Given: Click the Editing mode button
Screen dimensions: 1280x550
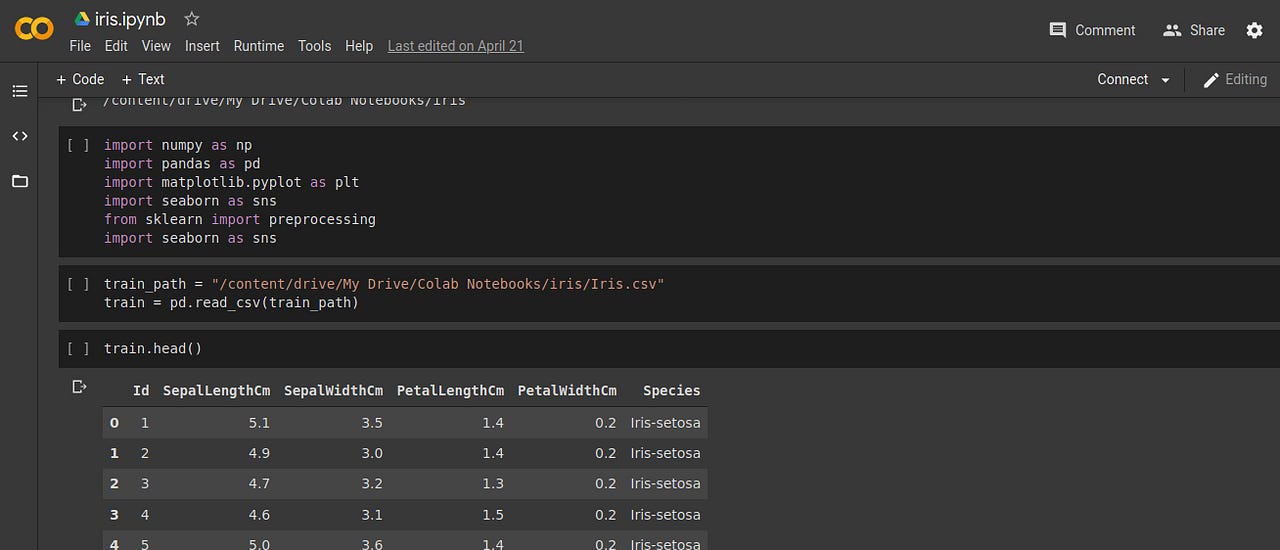Looking at the screenshot, I should coord(1234,80).
